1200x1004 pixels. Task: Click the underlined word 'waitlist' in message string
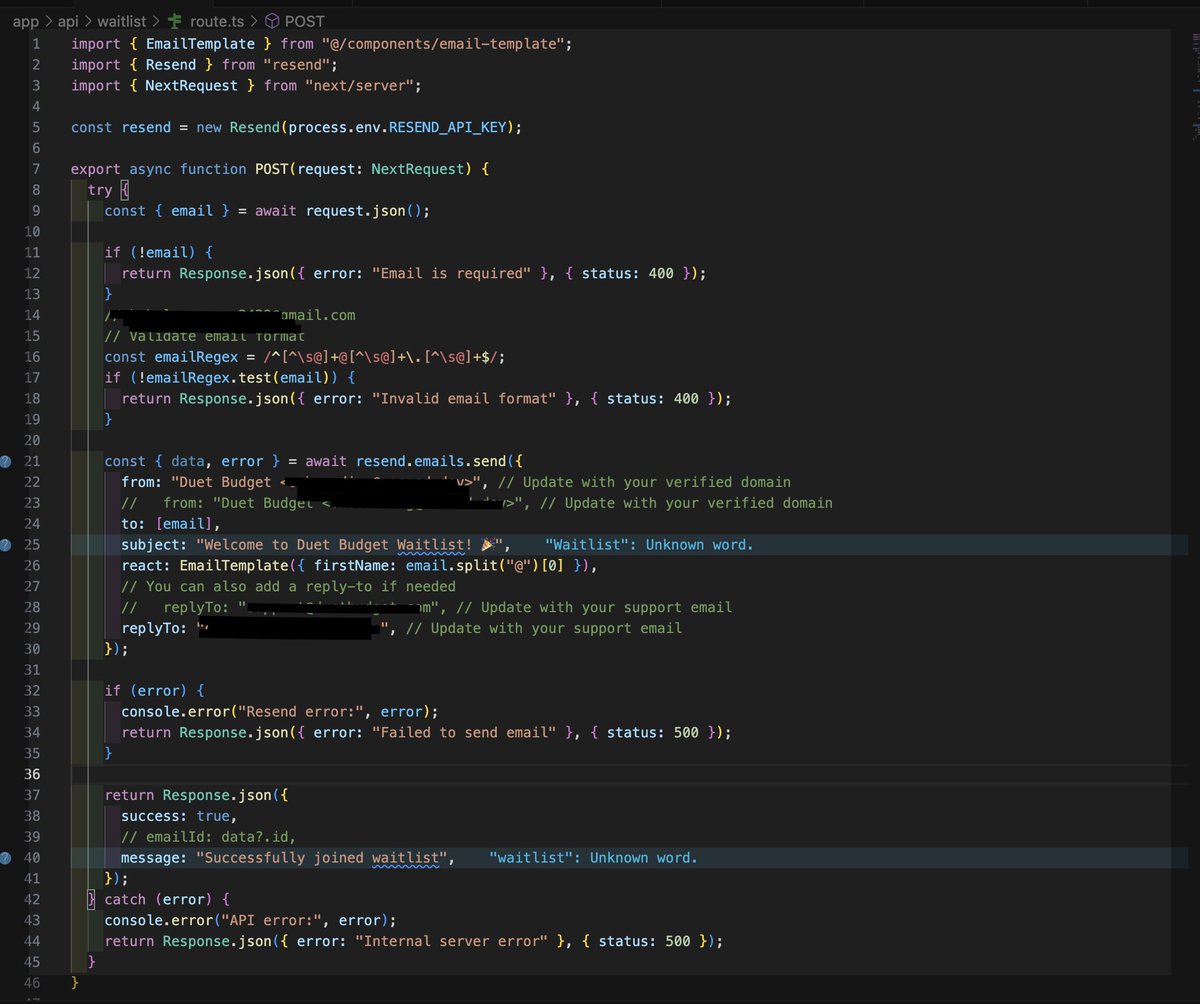405,858
